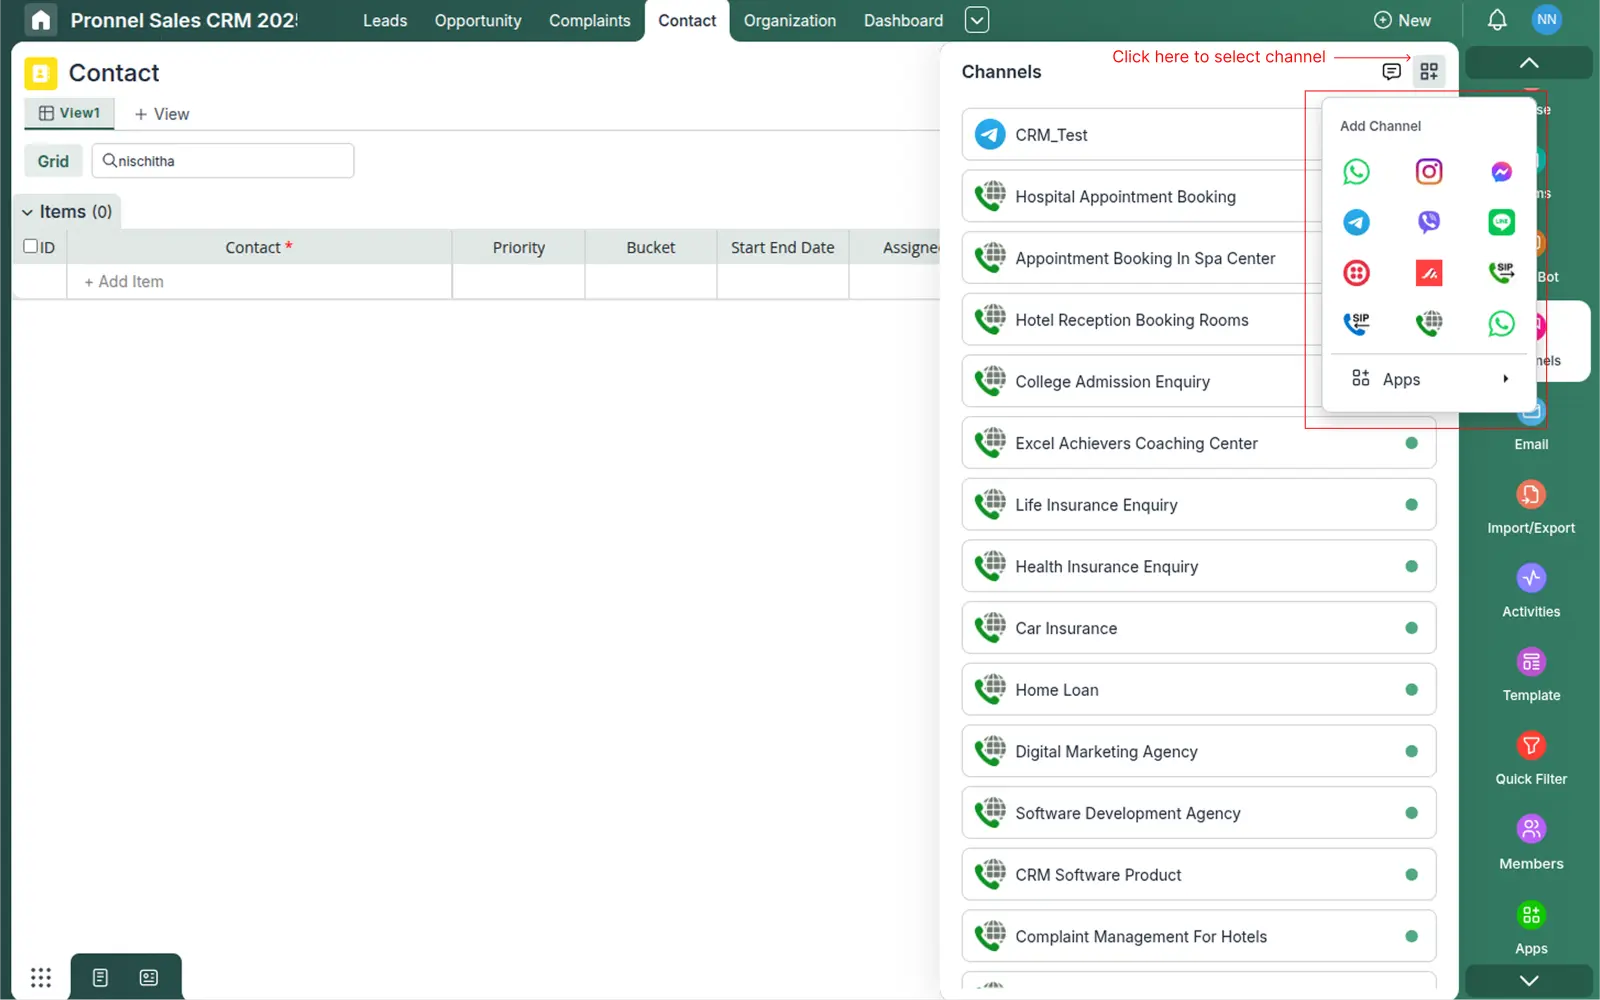Switch to the Leads tab

[384, 20]
